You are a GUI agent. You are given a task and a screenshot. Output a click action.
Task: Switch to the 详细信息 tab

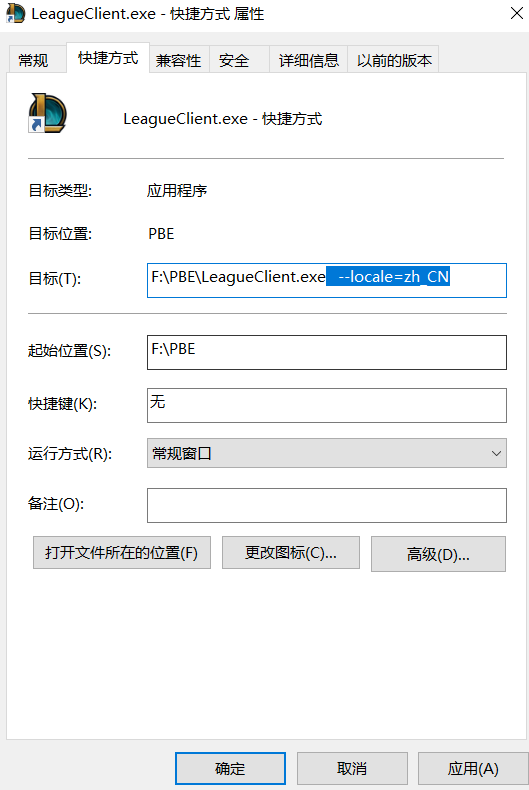pyautogui.click(x=309, y=60)
